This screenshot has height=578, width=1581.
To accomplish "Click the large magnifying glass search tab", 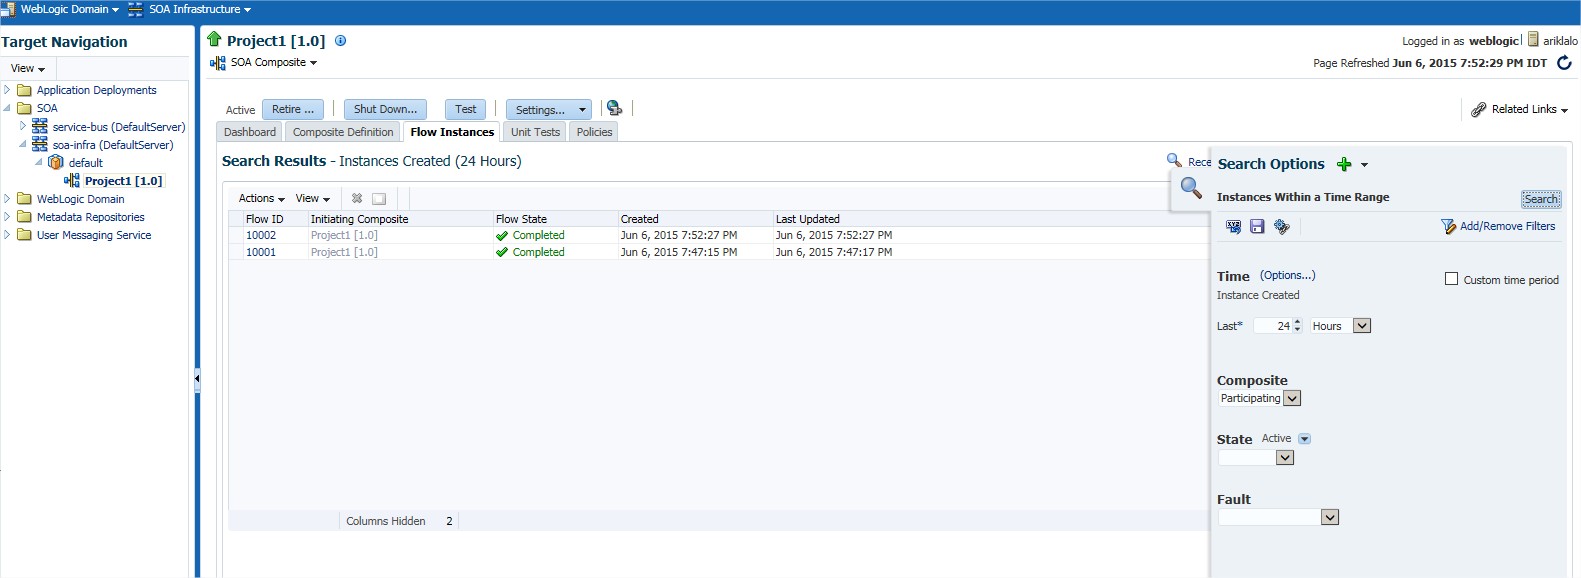I will click(1190, 188).
